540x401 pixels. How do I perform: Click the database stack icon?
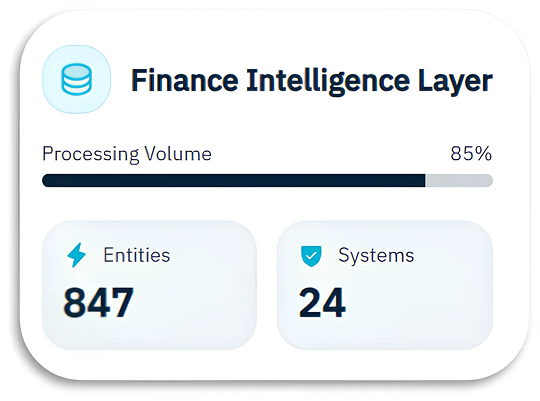(76, 79)
